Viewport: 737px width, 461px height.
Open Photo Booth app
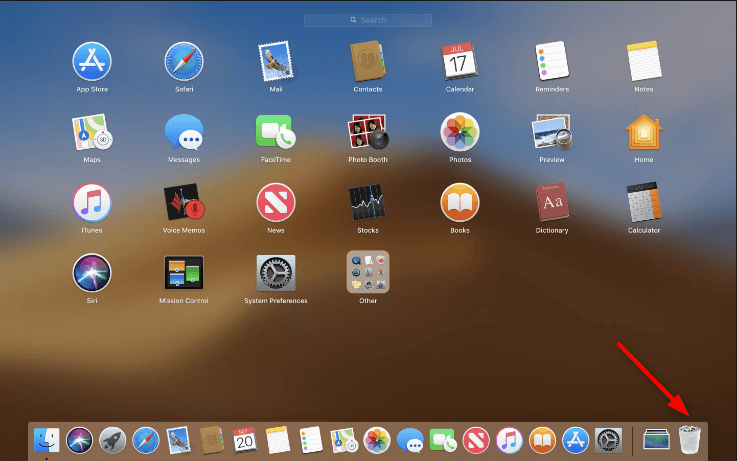coord(368,132)
